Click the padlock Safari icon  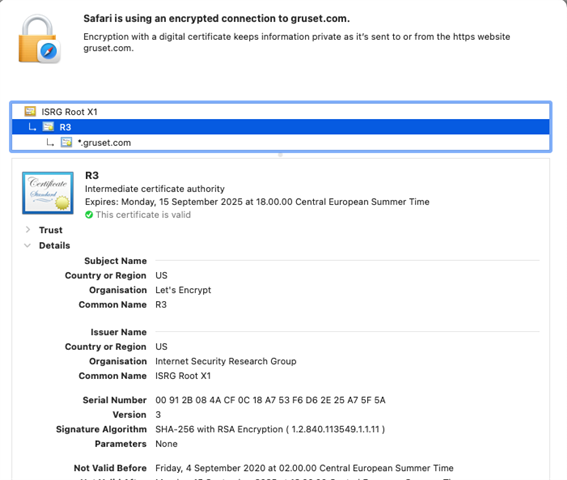click(x=39, y=39)
